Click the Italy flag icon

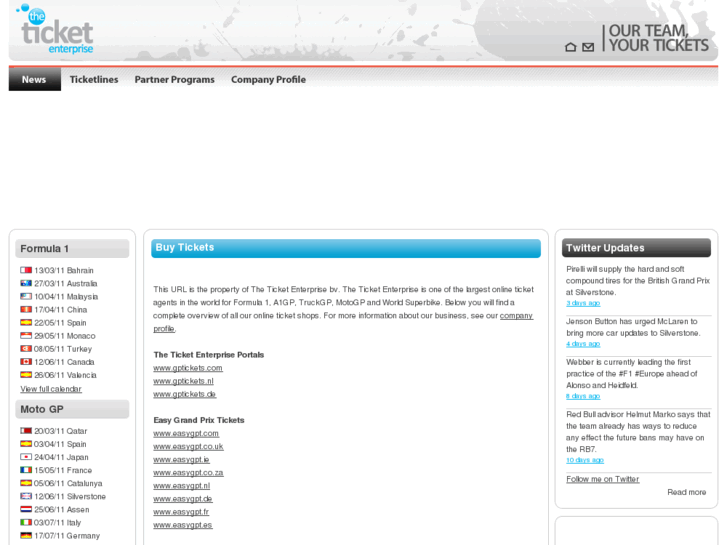tap(26, 522)
